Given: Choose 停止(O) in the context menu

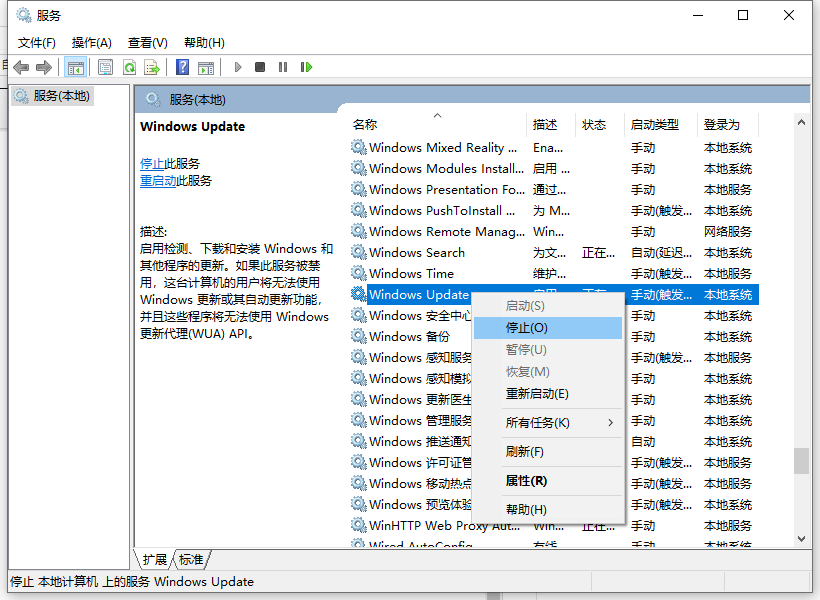Looking at the screenshot, I should pos(548,328).
